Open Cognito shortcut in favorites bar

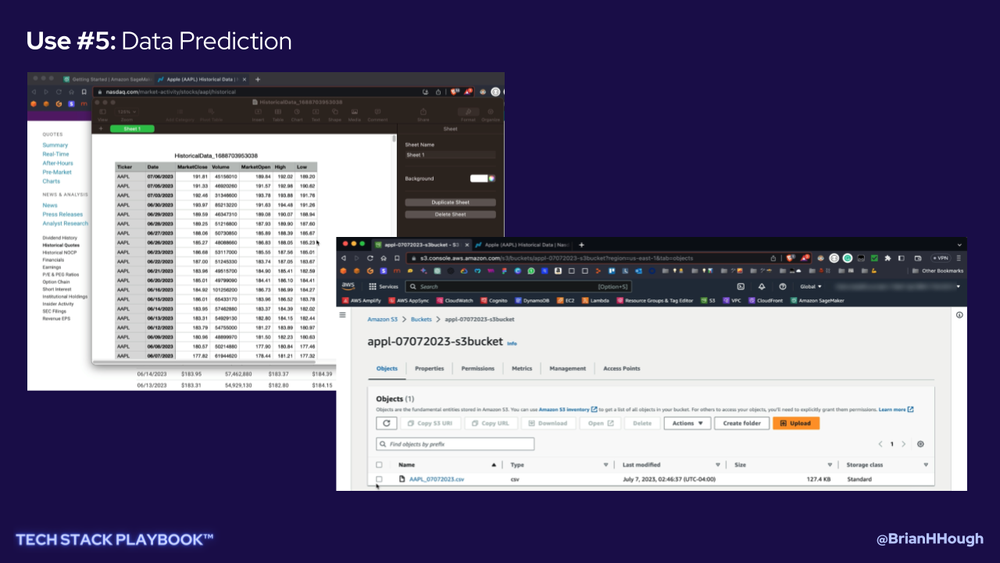pos(494,300)
